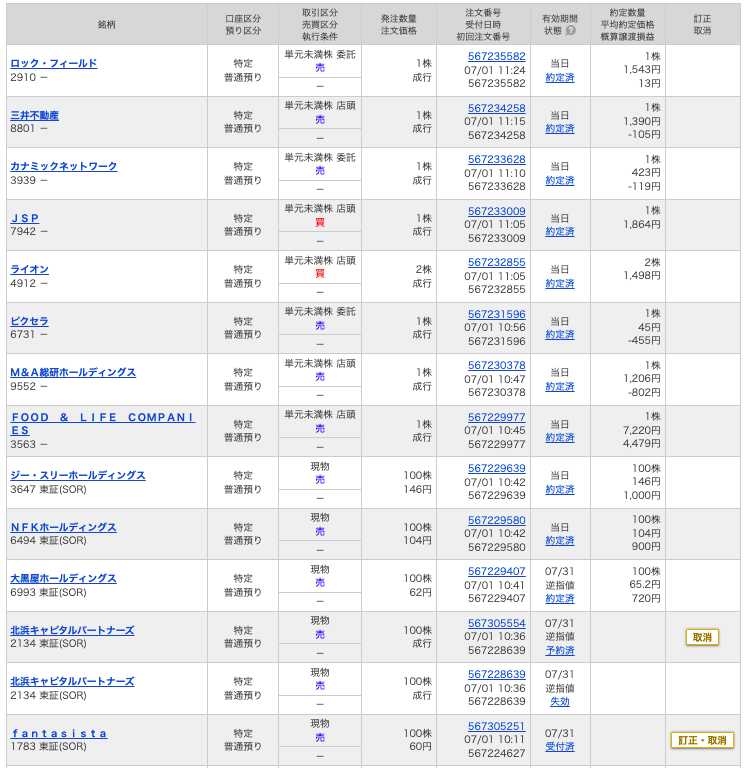Select the 発注数量 注文価格 column header
The height and width of the screenshot is (768, 746).
(x=399, y=24)
